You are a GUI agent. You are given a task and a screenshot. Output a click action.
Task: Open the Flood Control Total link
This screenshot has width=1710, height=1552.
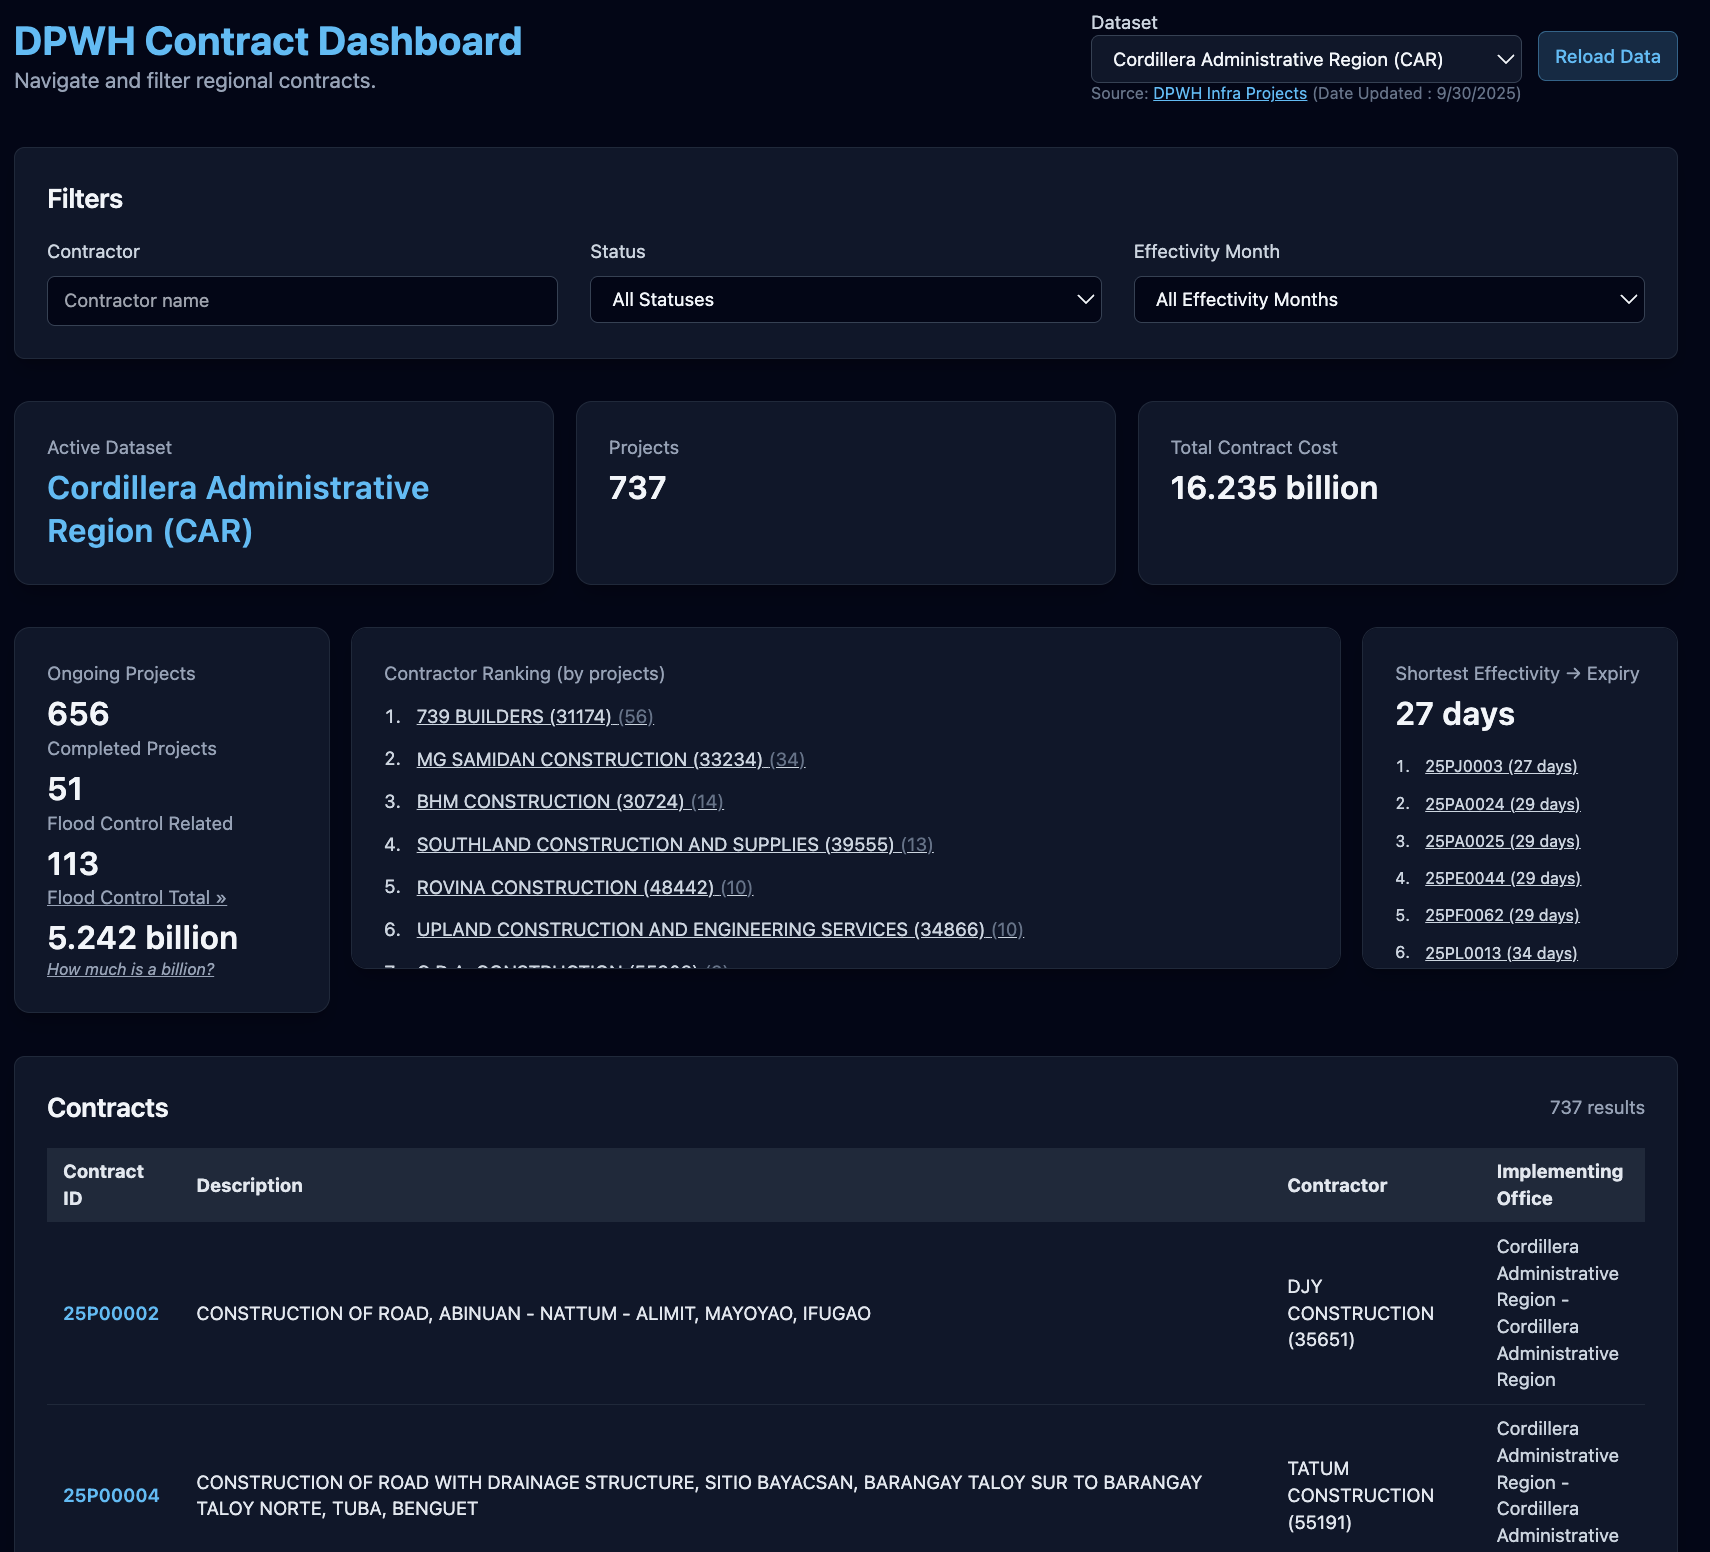coord(136,898)
